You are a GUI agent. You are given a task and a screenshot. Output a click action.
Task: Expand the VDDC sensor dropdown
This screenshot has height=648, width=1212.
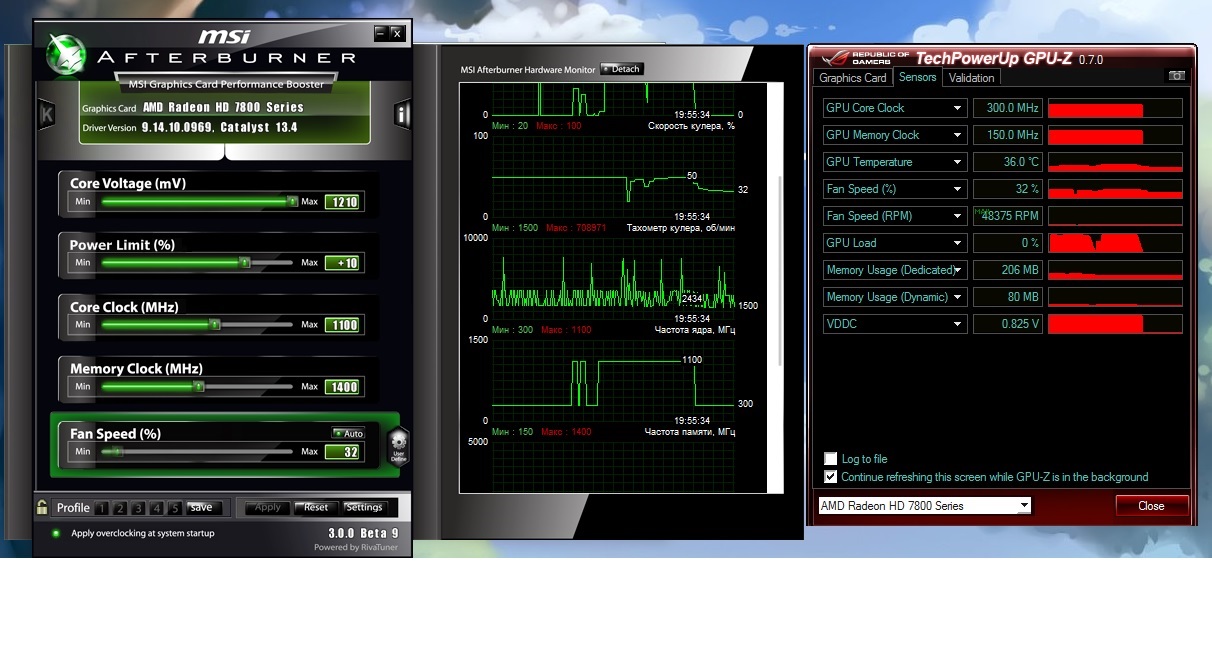click(x=957, y=324)
